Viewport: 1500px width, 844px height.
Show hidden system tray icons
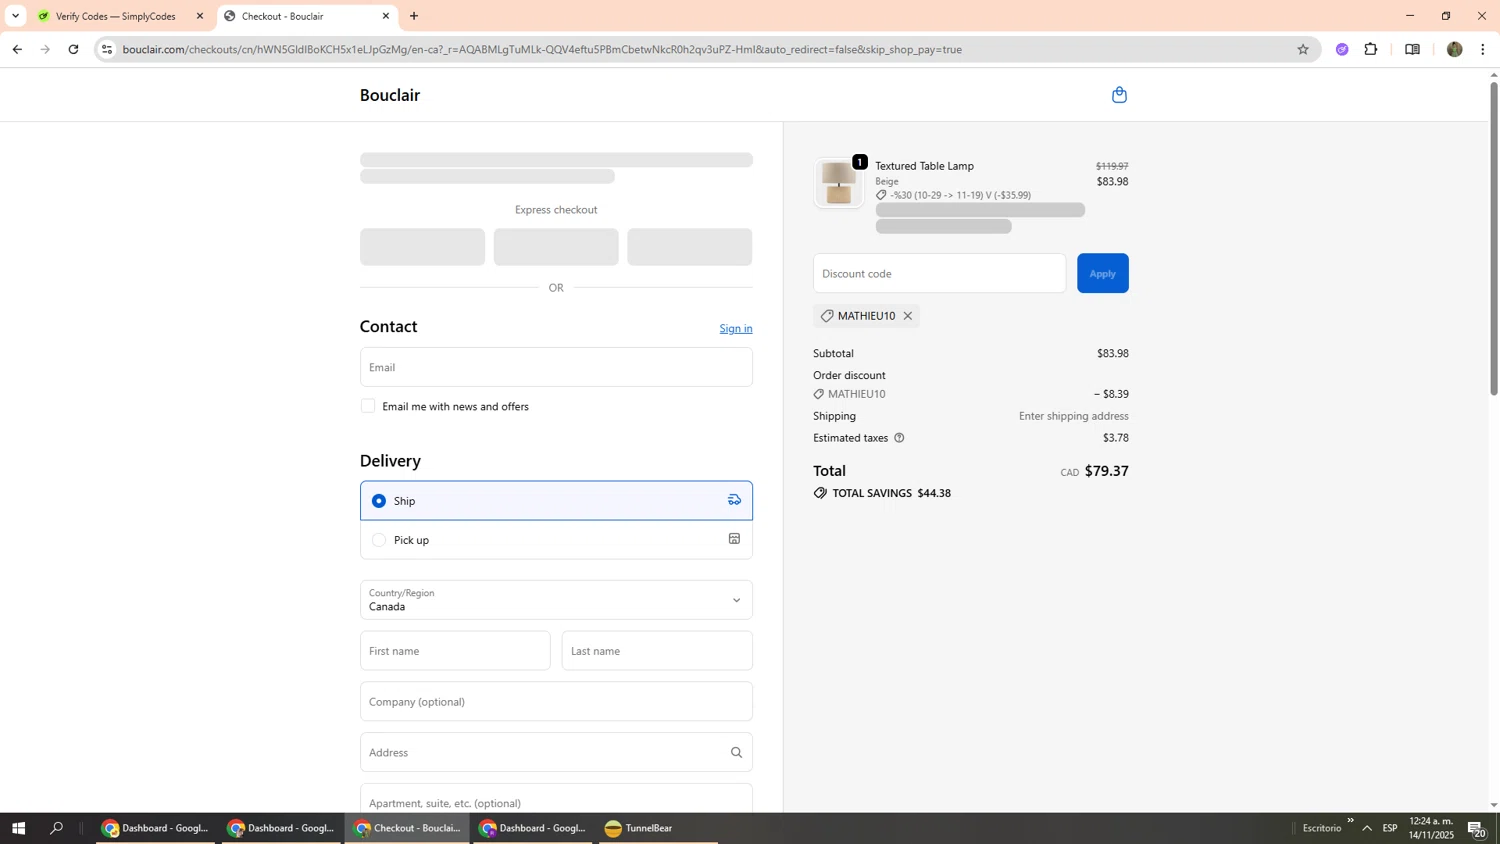click(x=1367, y=828)
